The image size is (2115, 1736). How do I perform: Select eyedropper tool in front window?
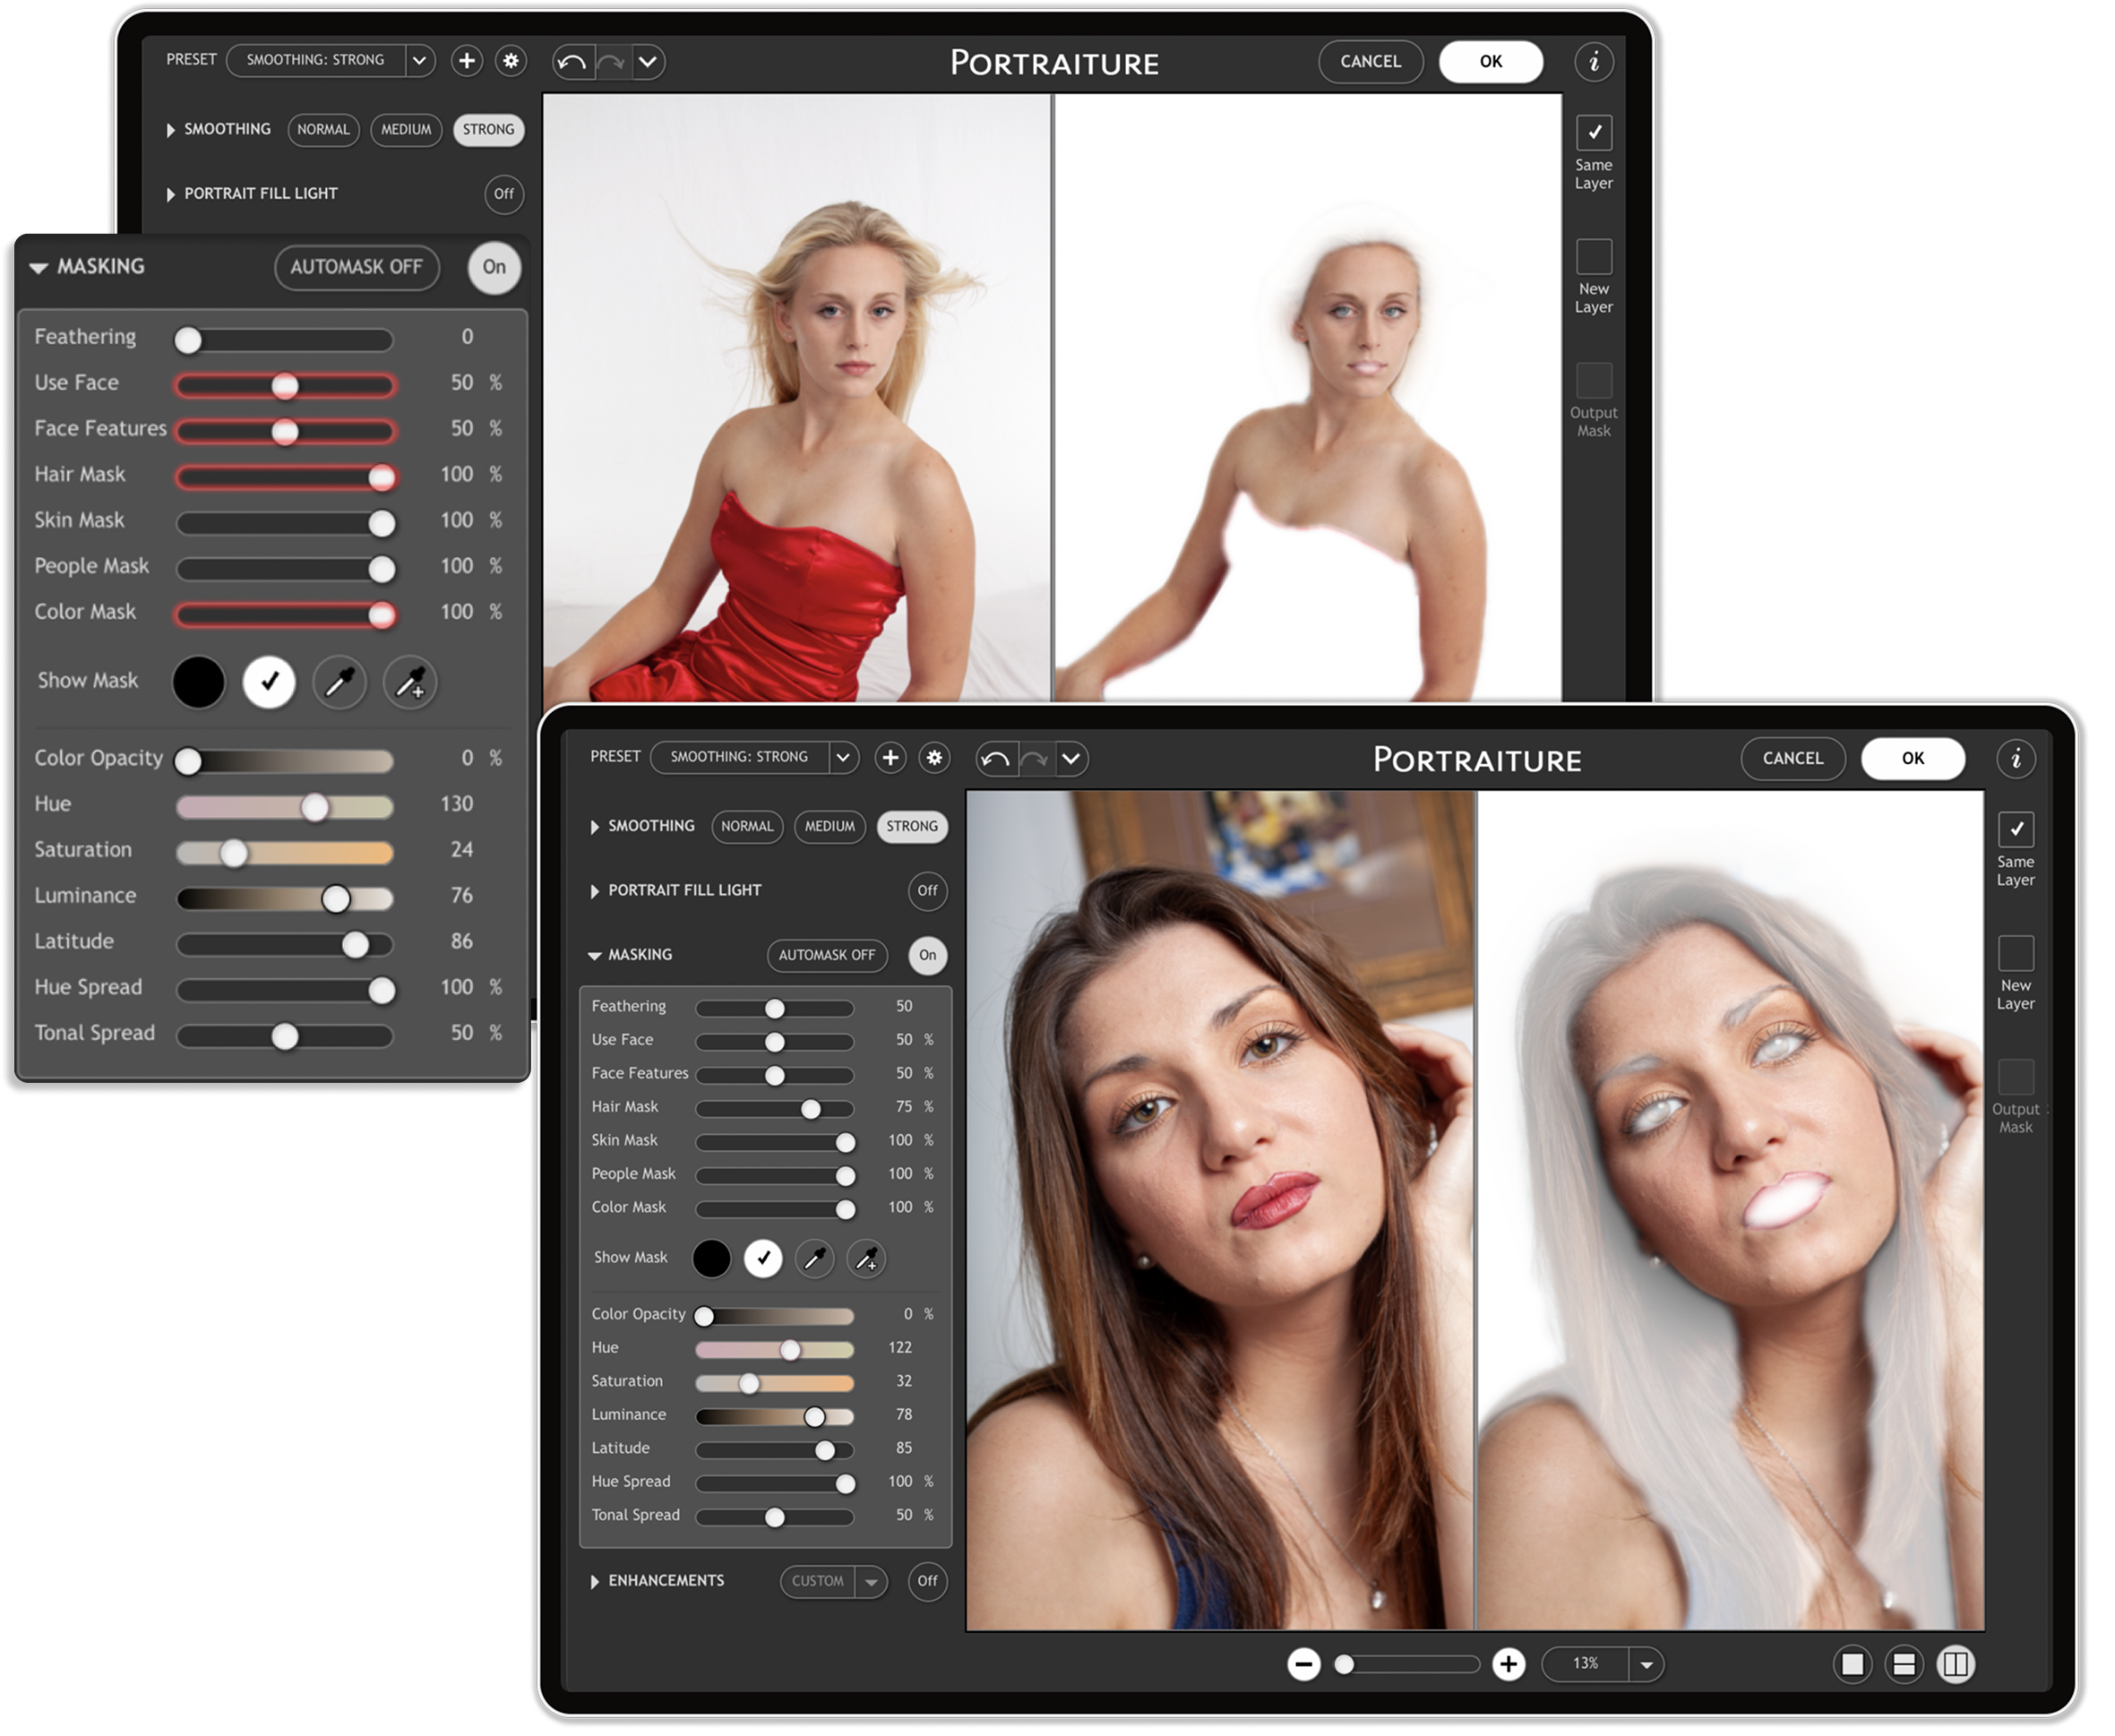tap(815, 1258)
